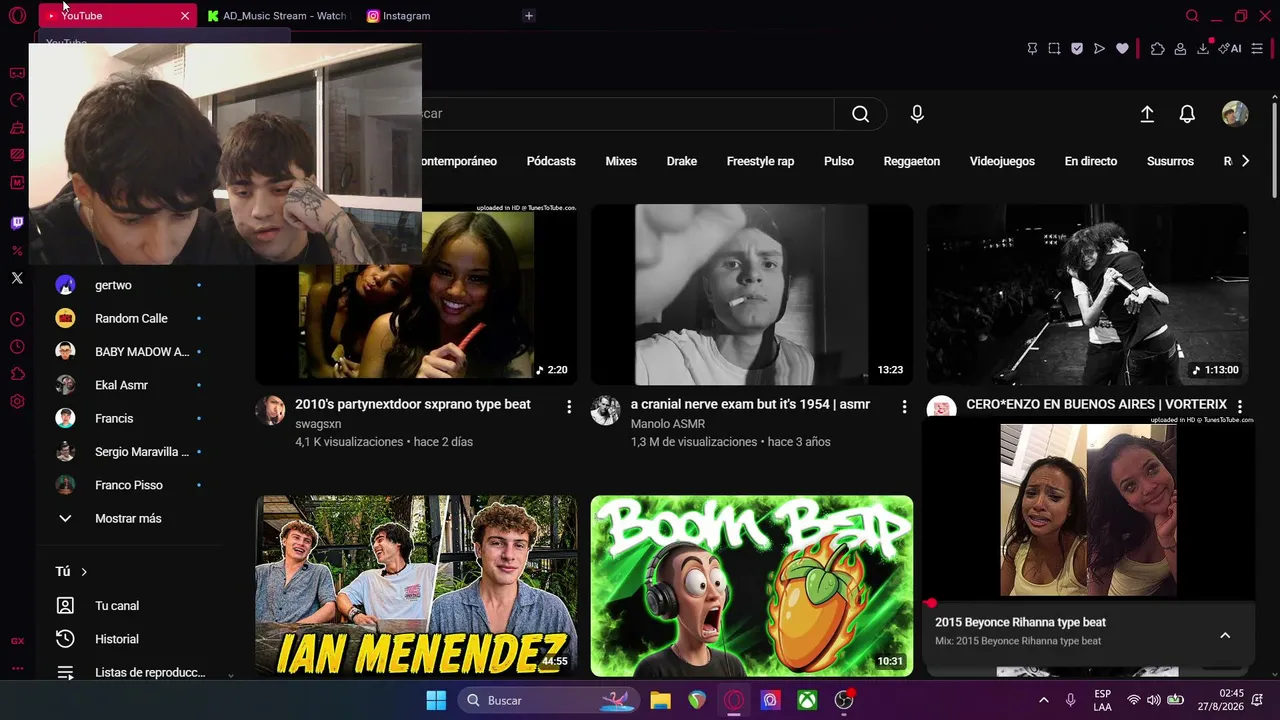Click the YouTube search magnifier button

pyautogui.click(x=860, y=114)
